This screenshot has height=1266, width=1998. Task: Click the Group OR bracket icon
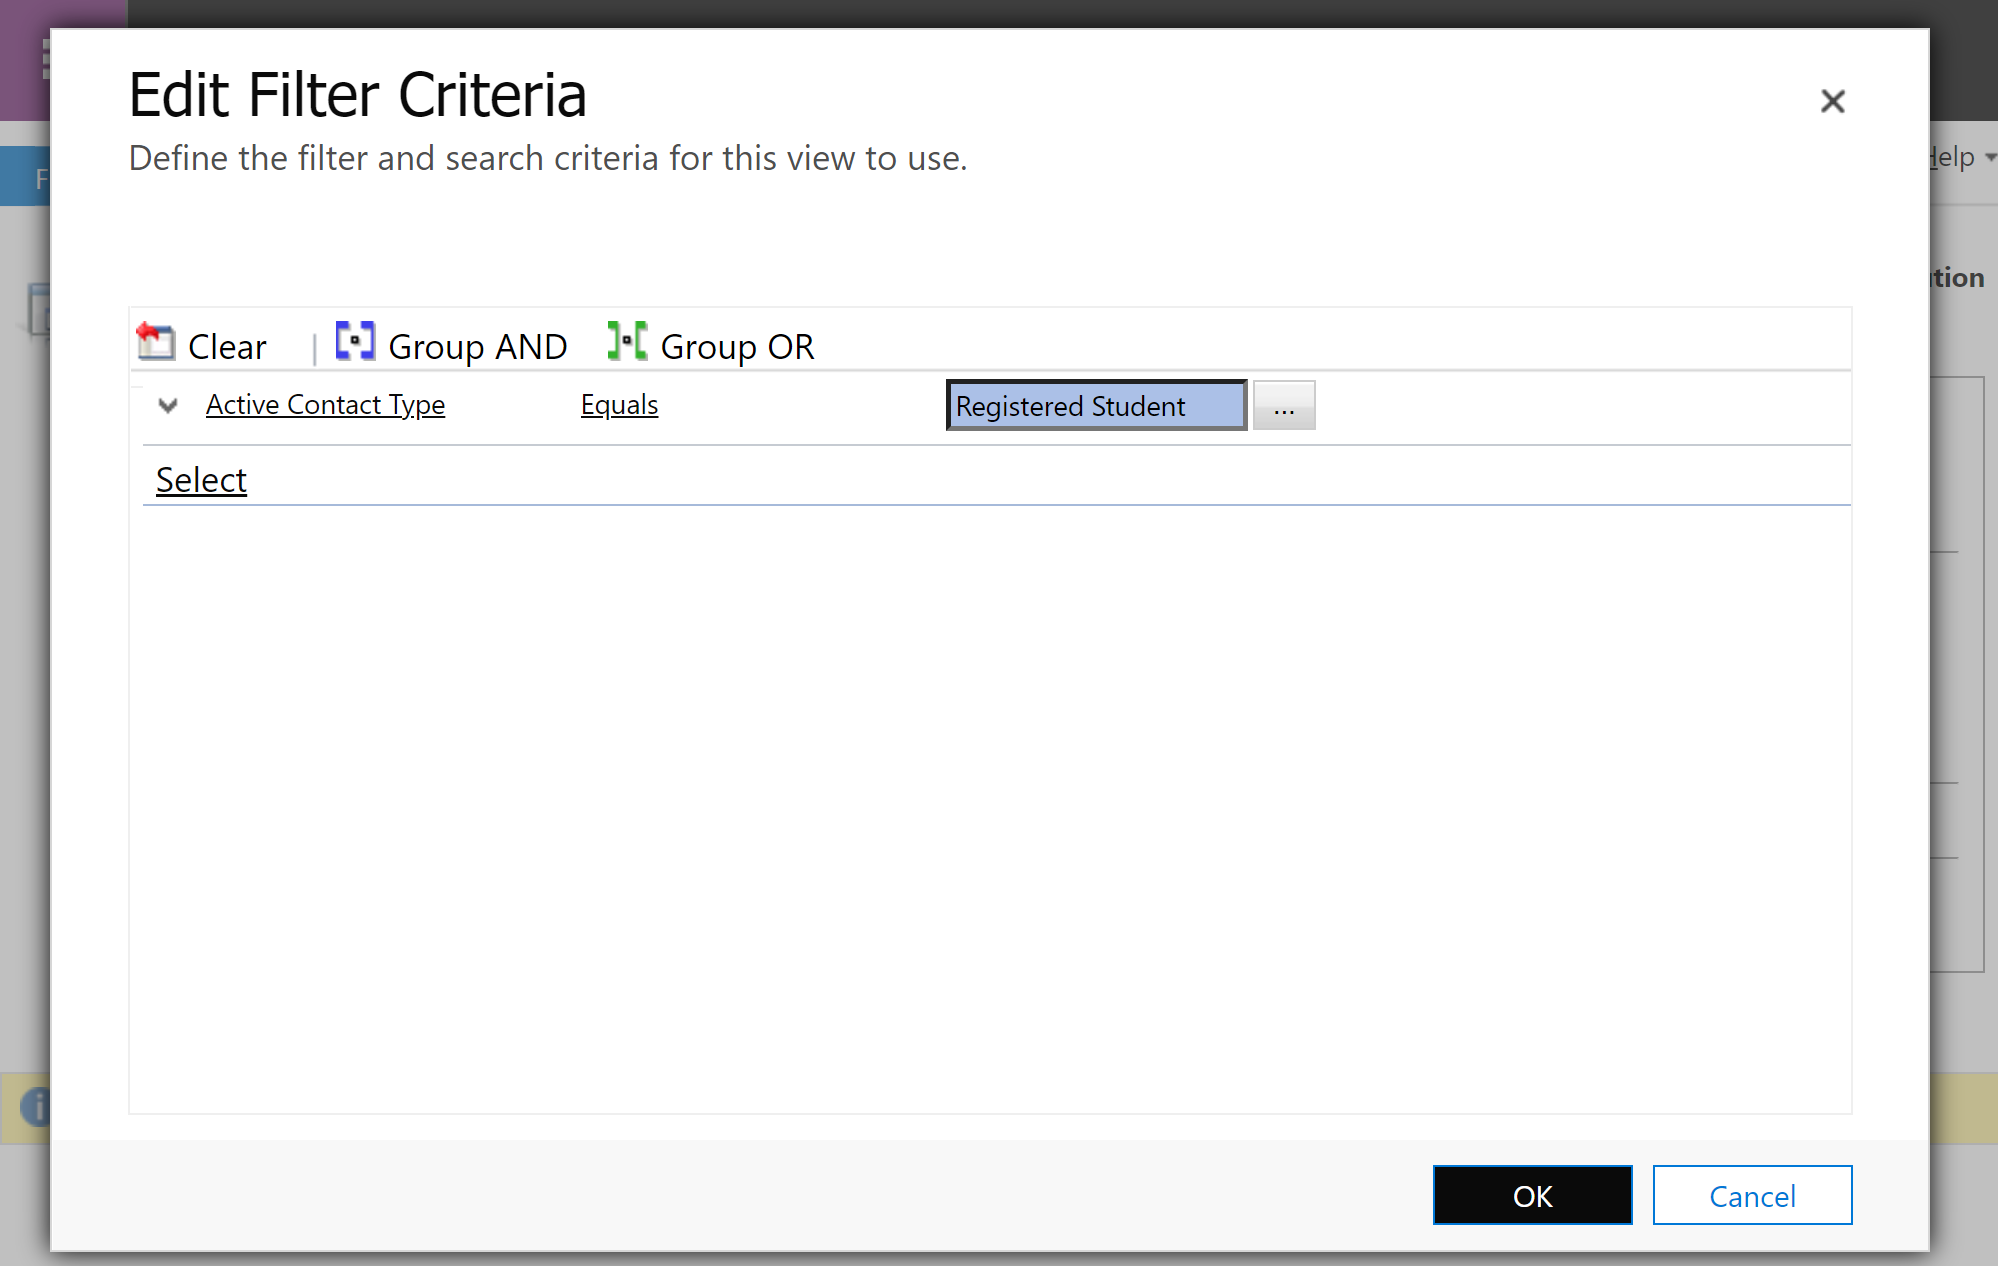(x=627, y=341)
